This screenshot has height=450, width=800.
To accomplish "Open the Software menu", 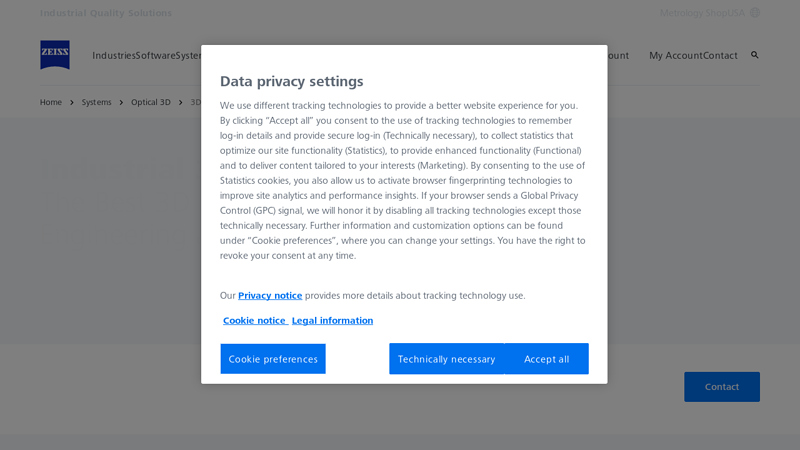I will point(154,56).
